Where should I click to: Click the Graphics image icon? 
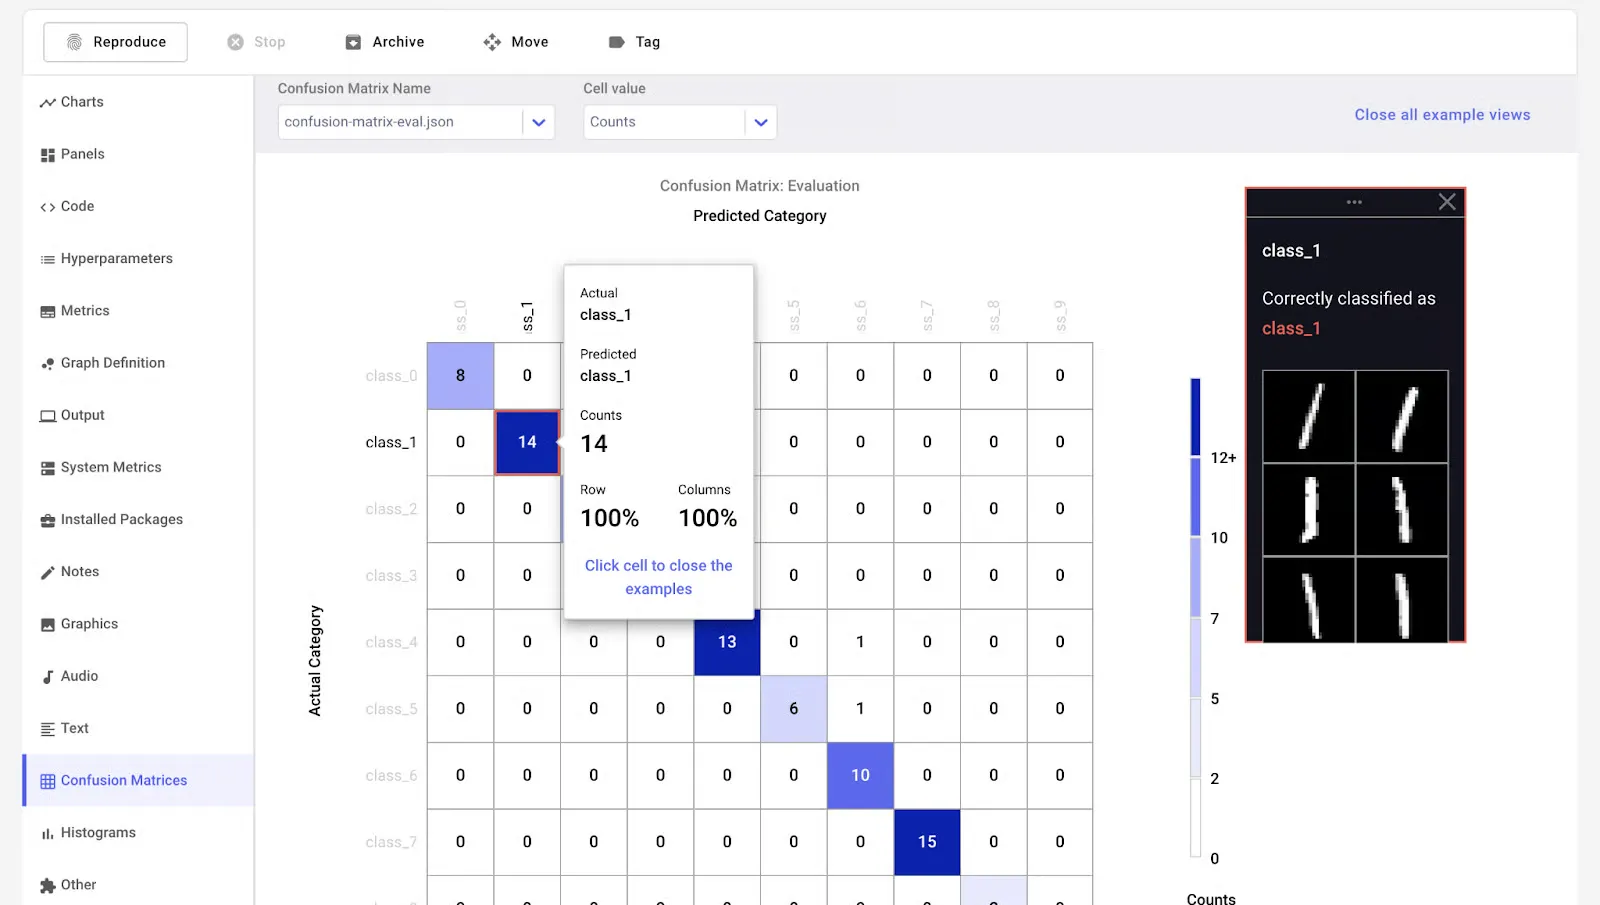point(47,625)
